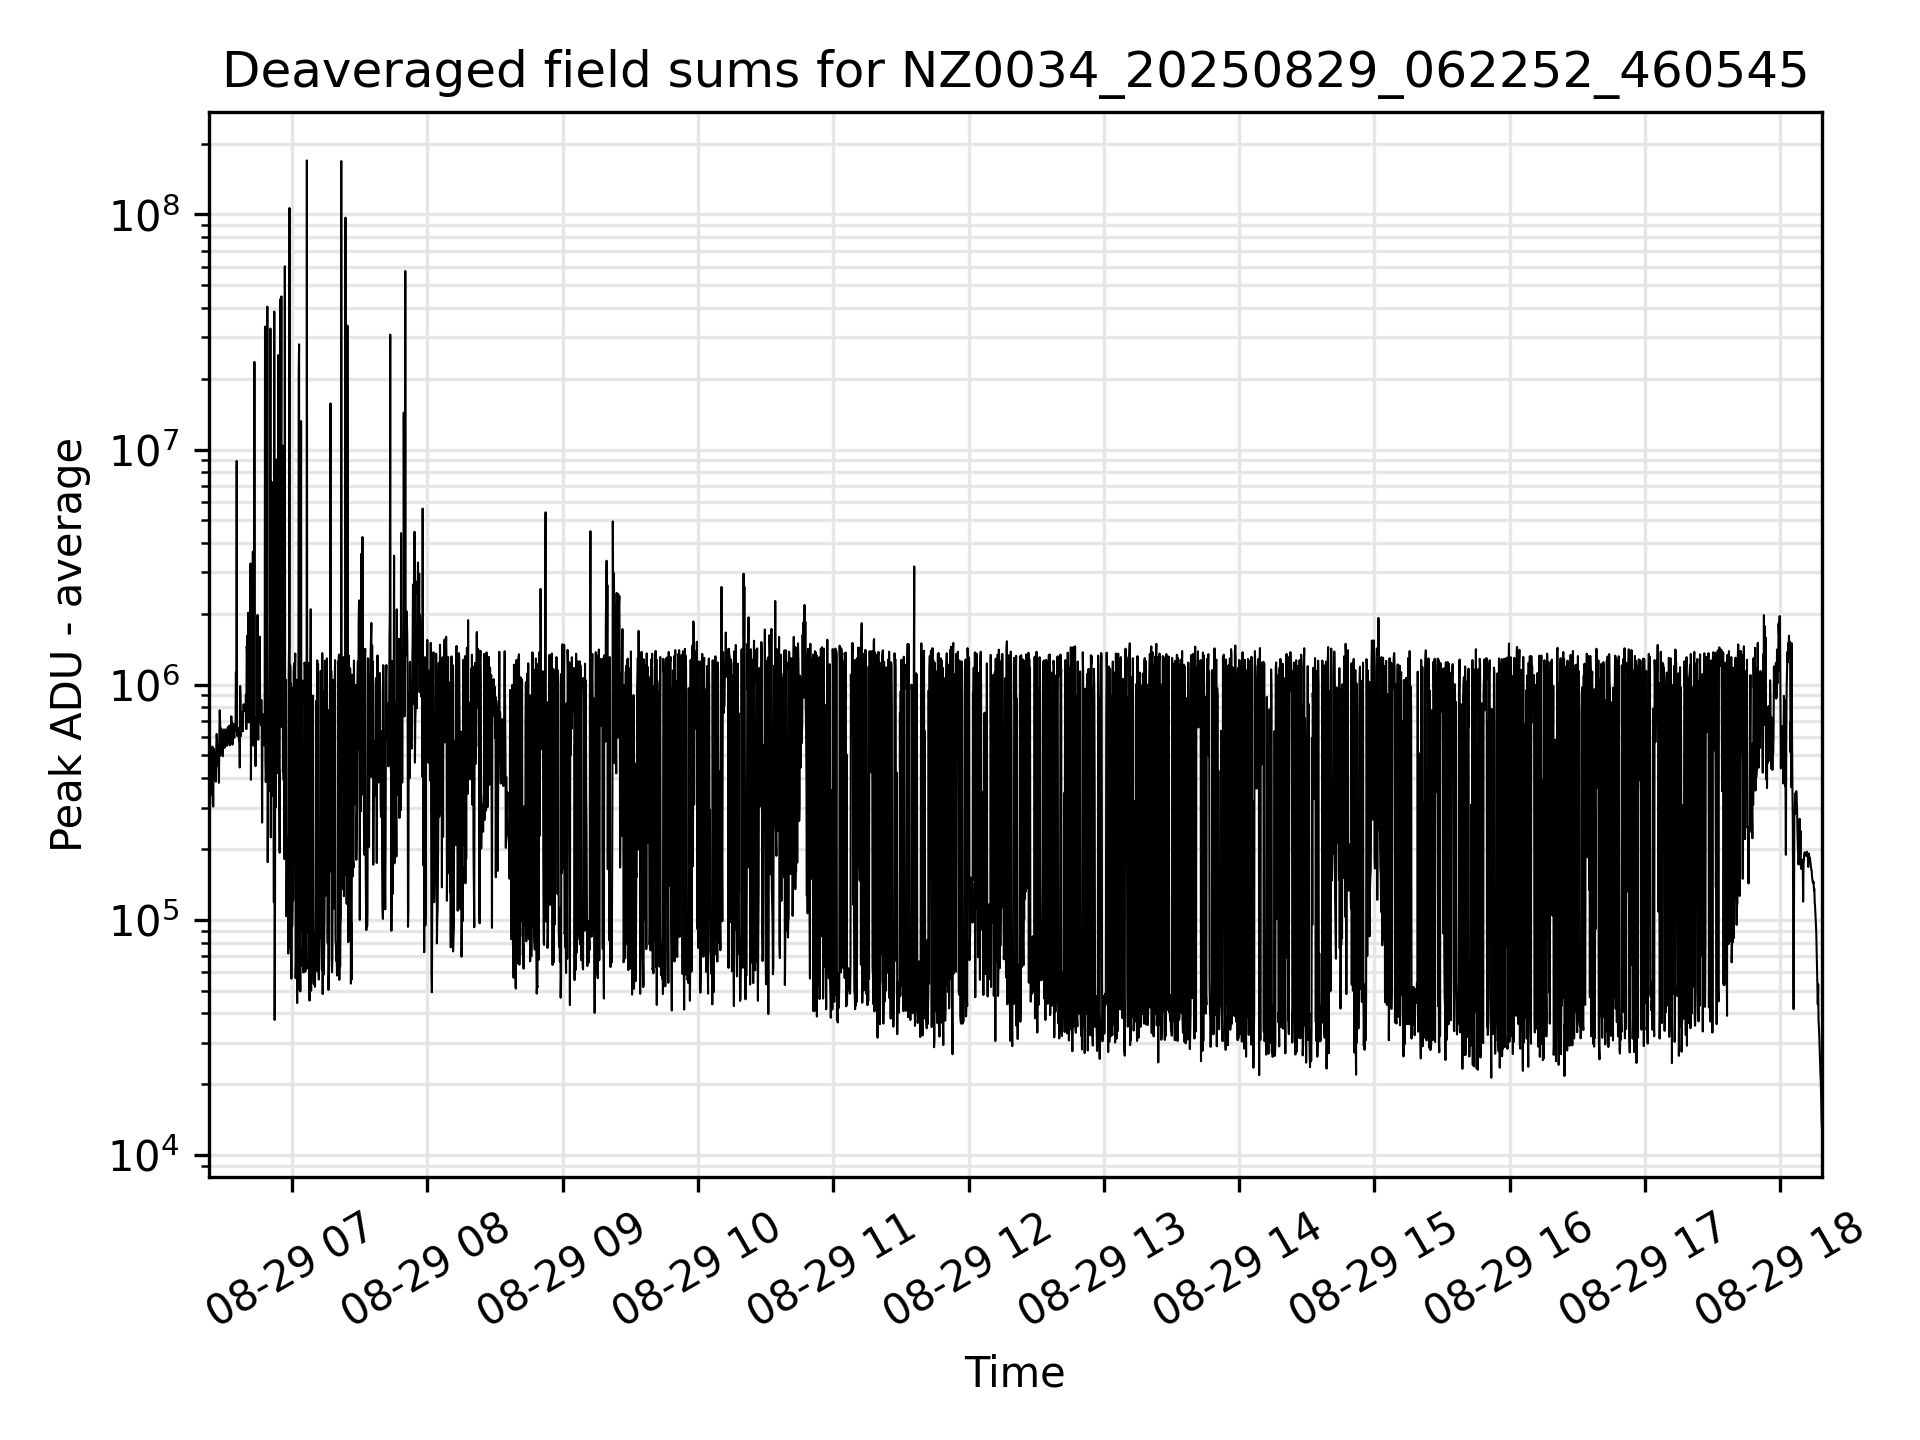Click the 'Time' x-axis label
This screenshot has width=1920, height=1440.
coord(1014,1373)
